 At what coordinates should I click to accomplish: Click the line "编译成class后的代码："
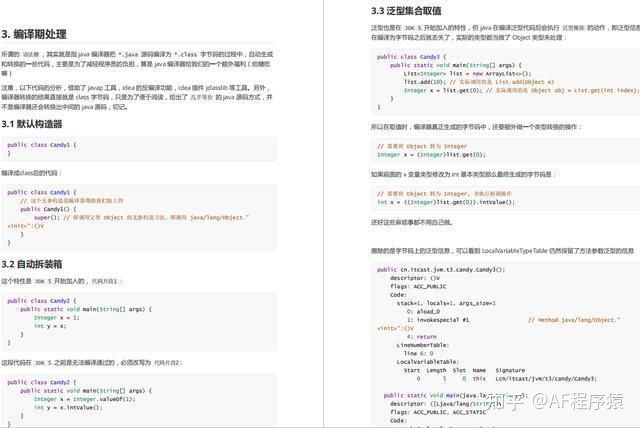click(x=31, y=173)
